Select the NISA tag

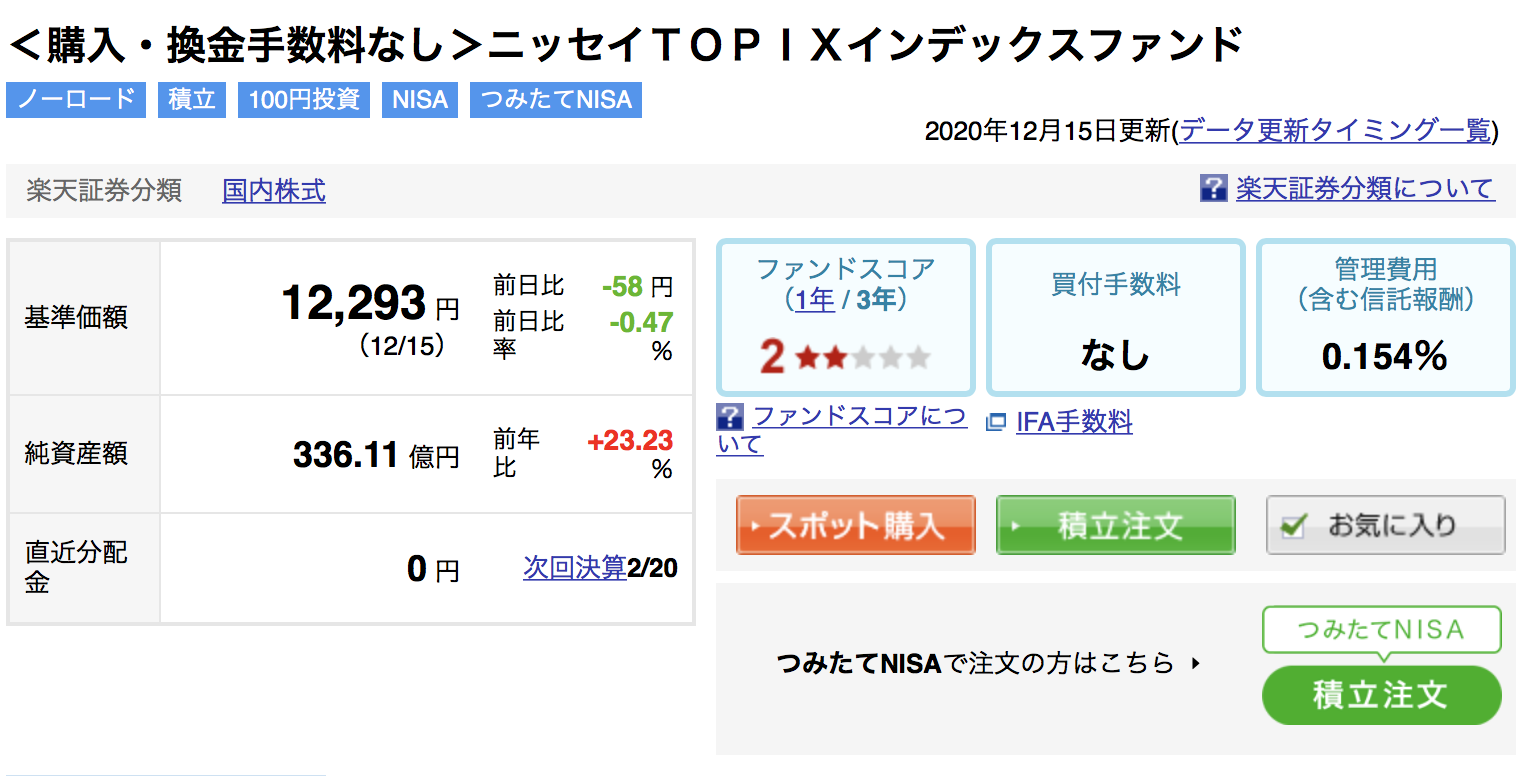pos(420,100)
